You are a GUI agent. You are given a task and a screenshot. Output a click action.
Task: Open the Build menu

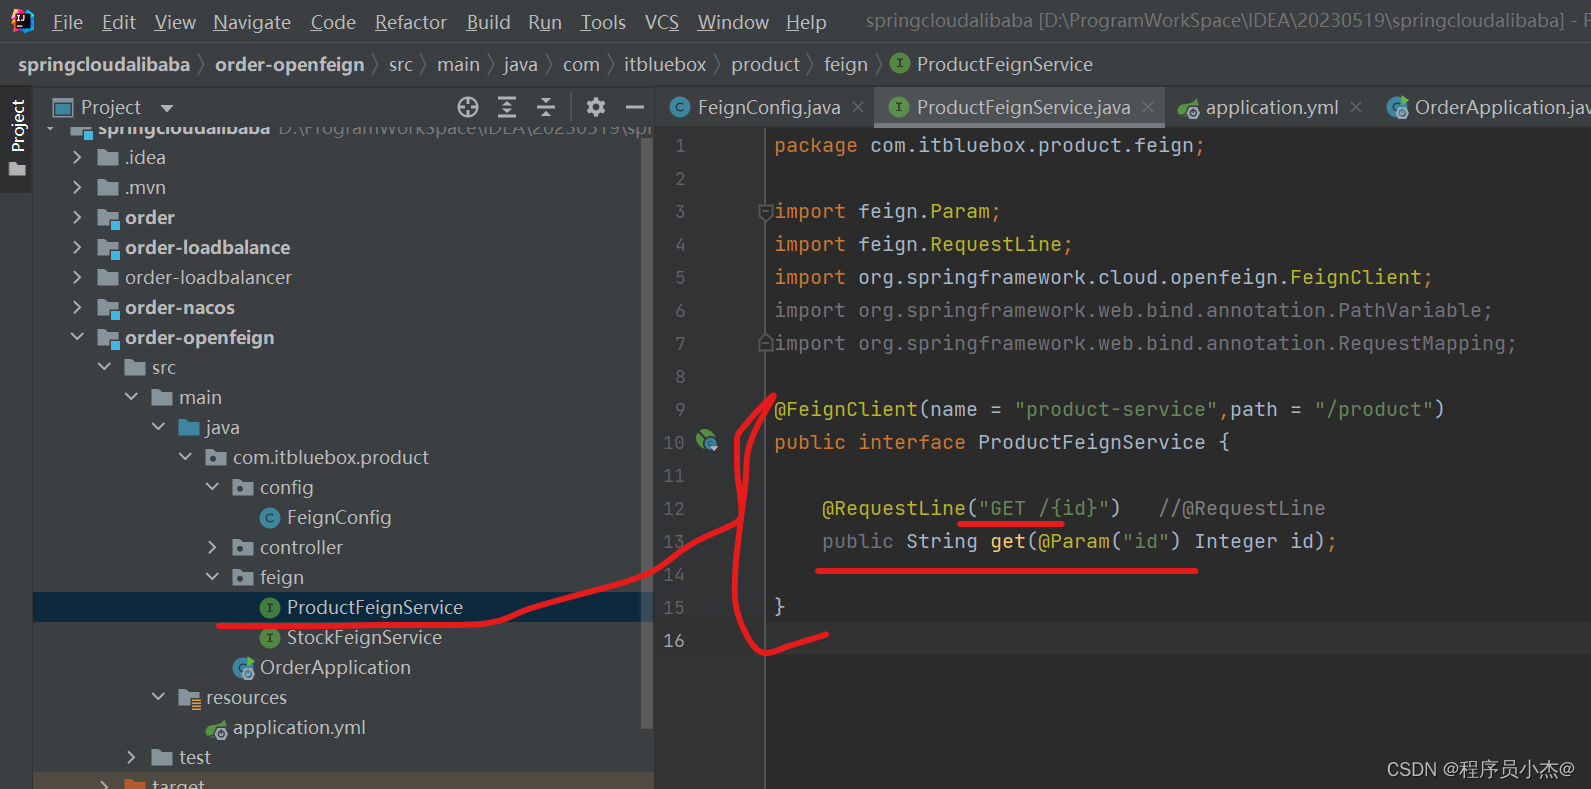tap(488, 22)
